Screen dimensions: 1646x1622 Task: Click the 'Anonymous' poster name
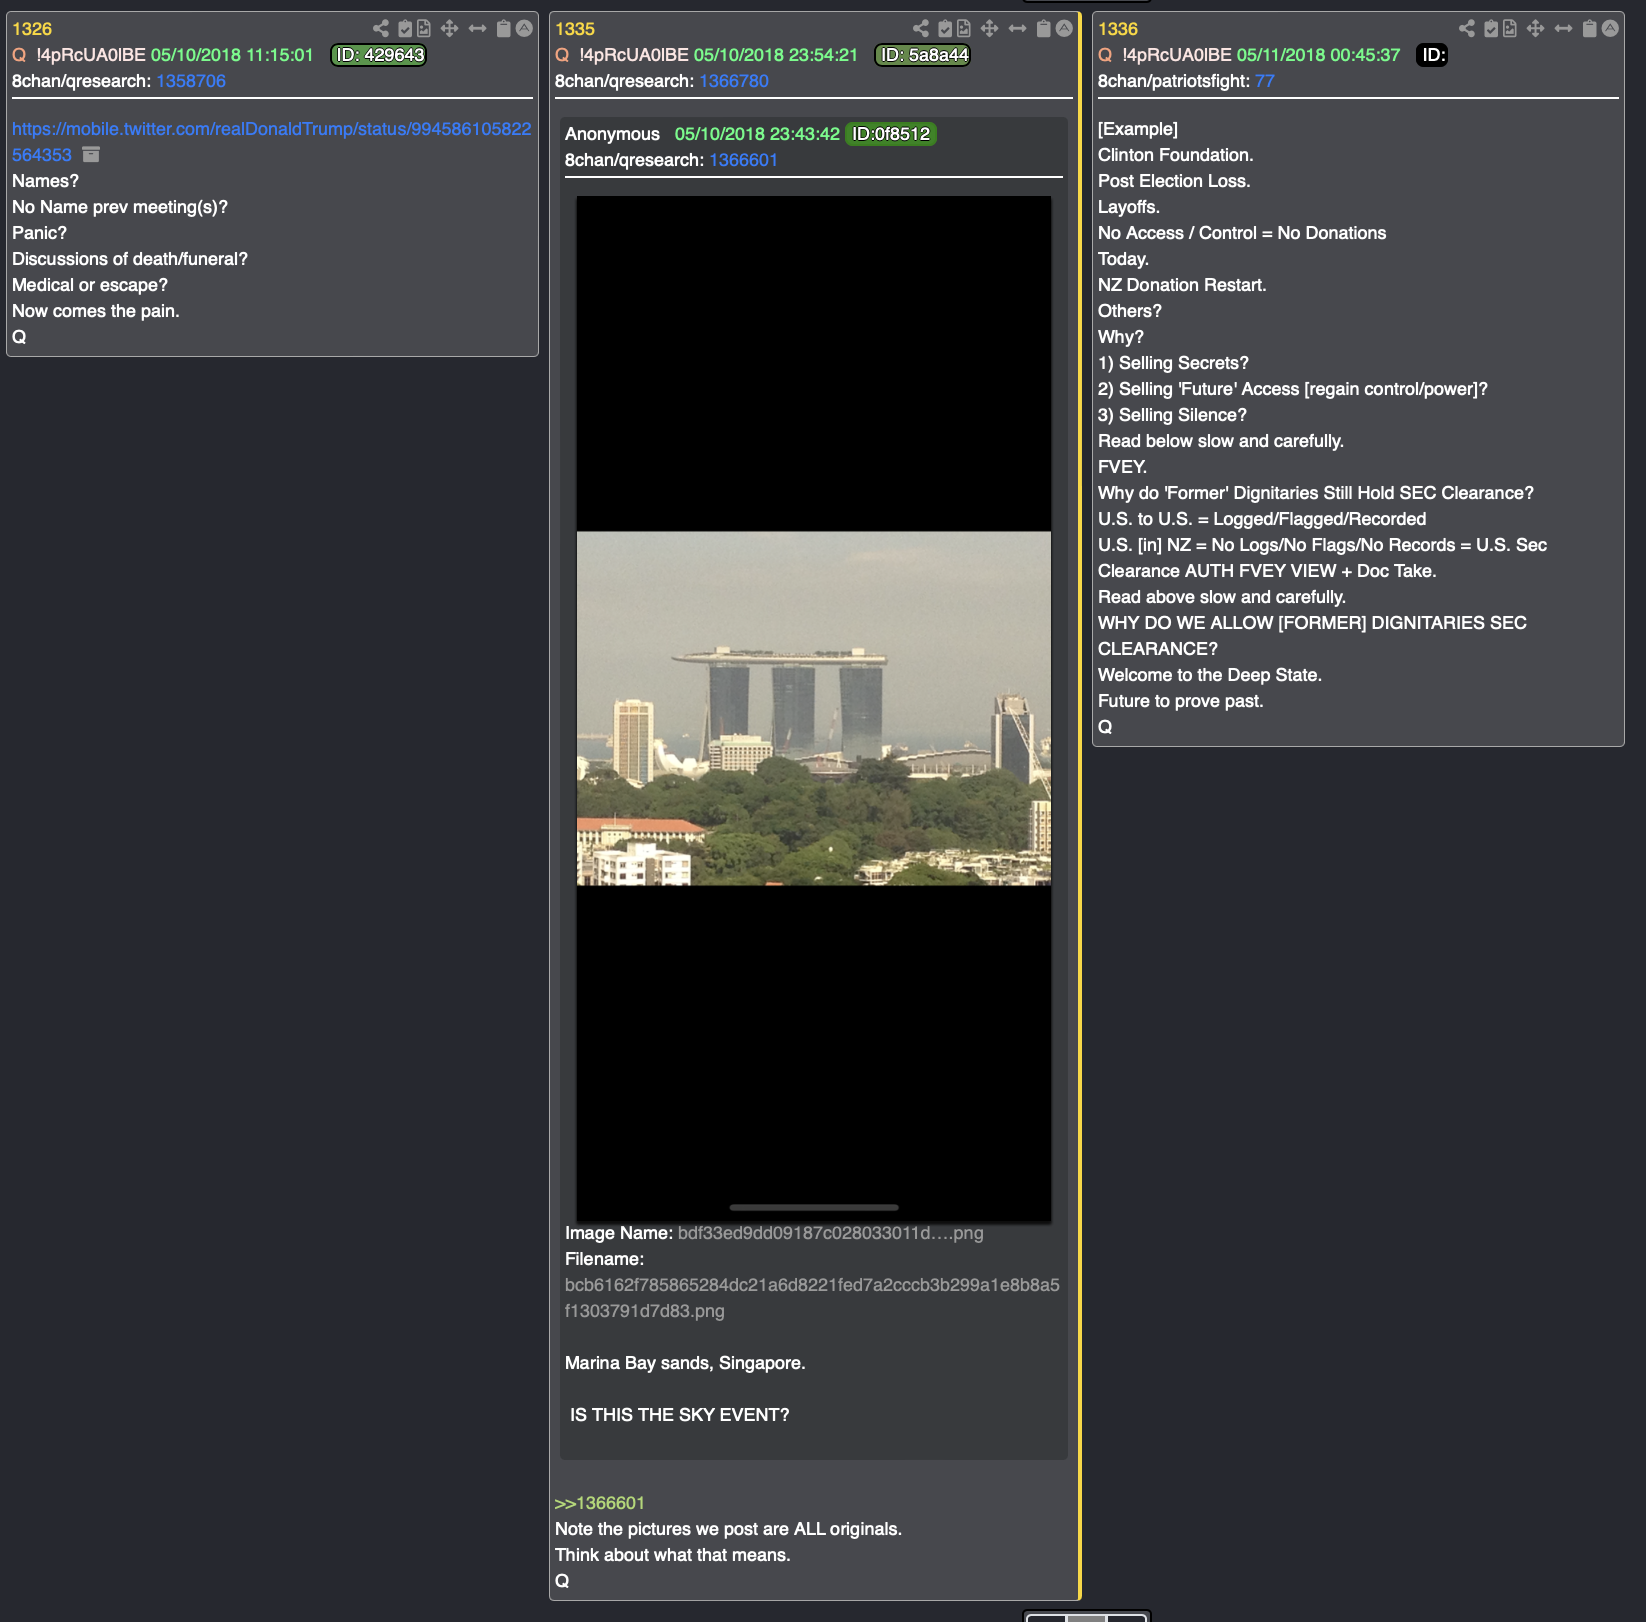(x=612, y=134)
